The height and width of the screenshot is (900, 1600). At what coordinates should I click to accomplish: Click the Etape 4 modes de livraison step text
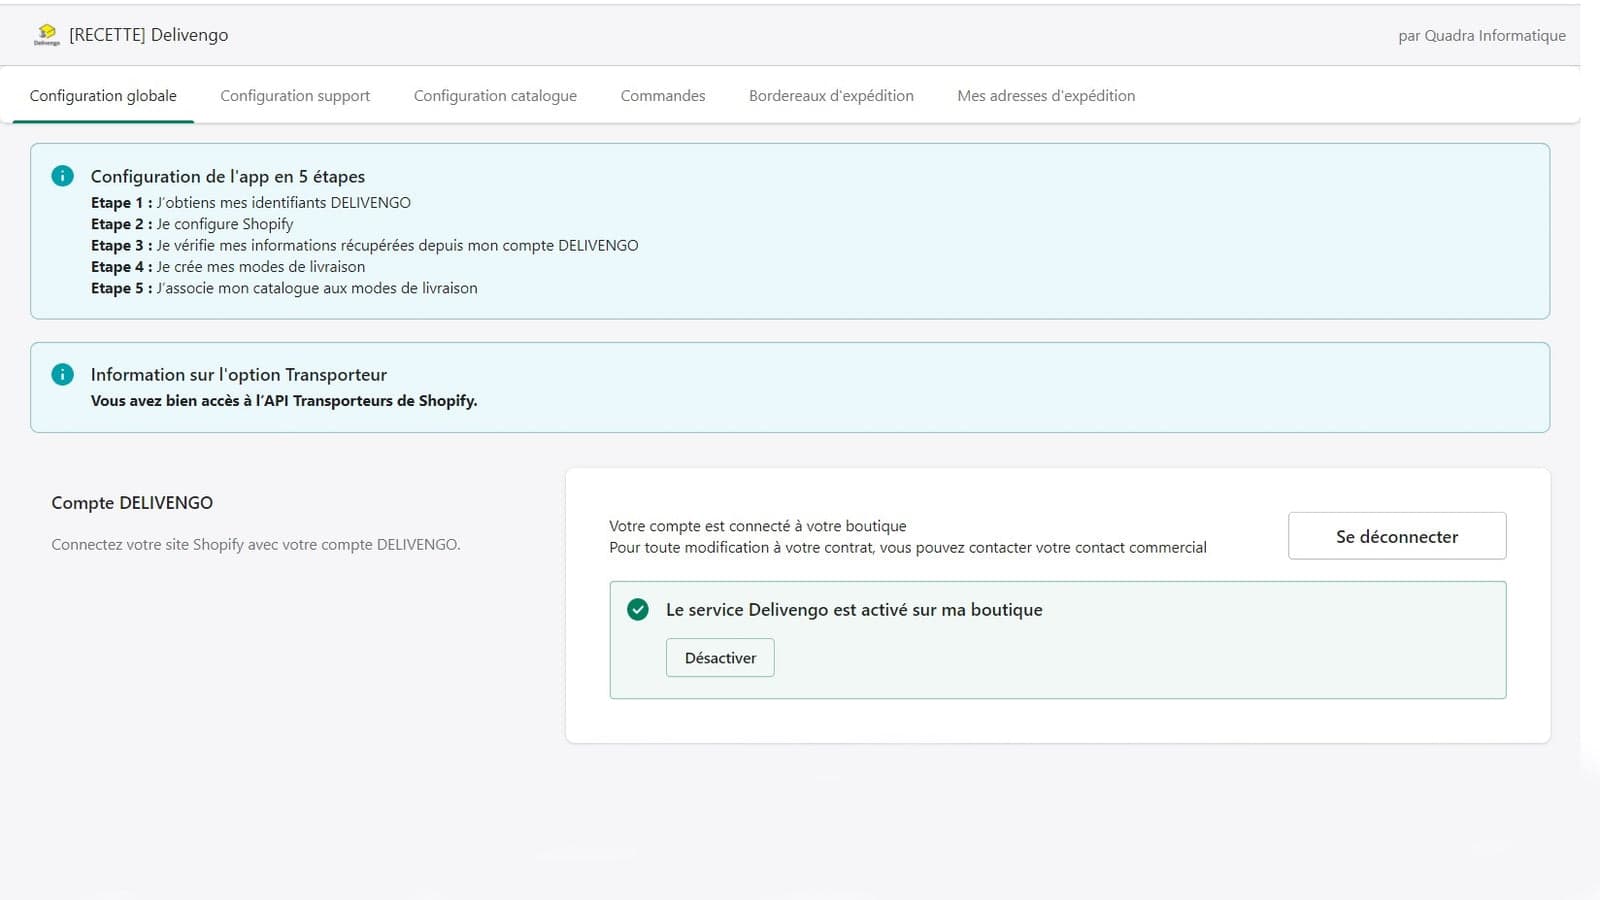coord(228,266)
